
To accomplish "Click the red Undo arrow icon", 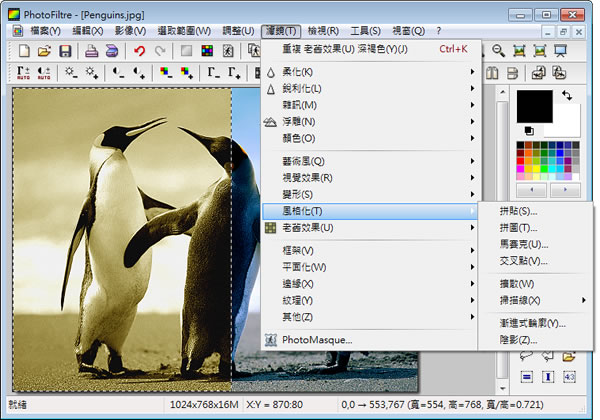I will [139, 51].
